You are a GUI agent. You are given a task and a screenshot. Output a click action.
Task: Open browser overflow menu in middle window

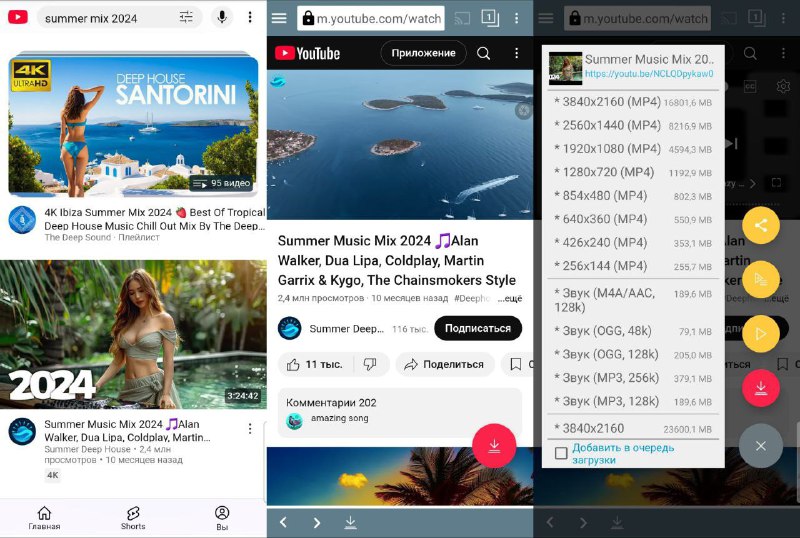[517, 18]
